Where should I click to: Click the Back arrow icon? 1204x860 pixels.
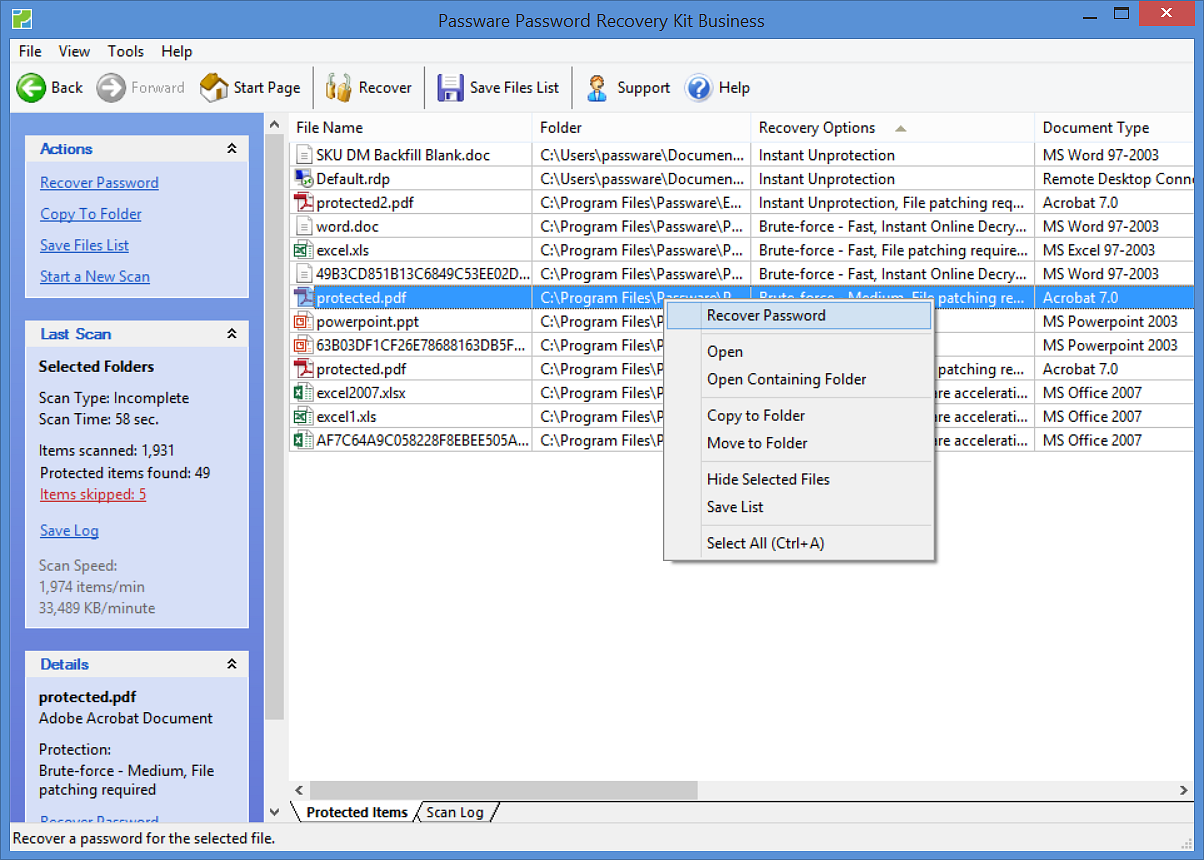tap(31, 88)
